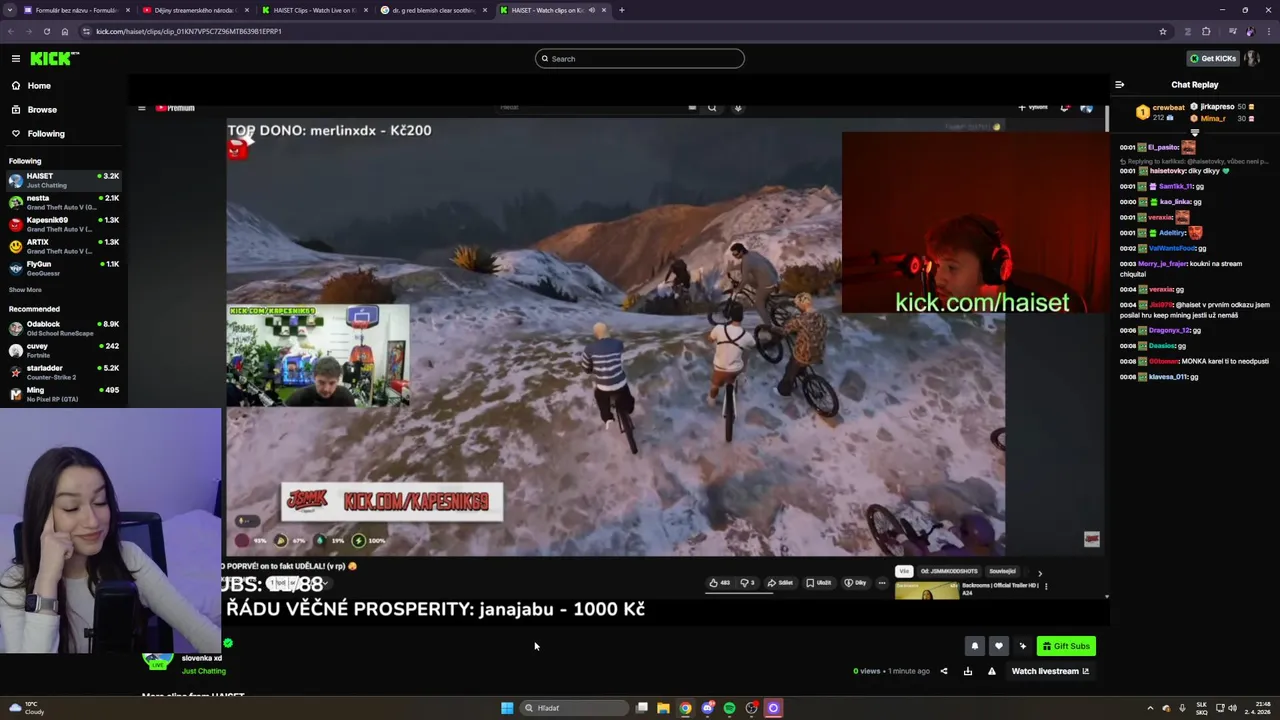Screen dimensions: 1280x720
Task: Open Spotify from taskbar
Action: point(729,708)
